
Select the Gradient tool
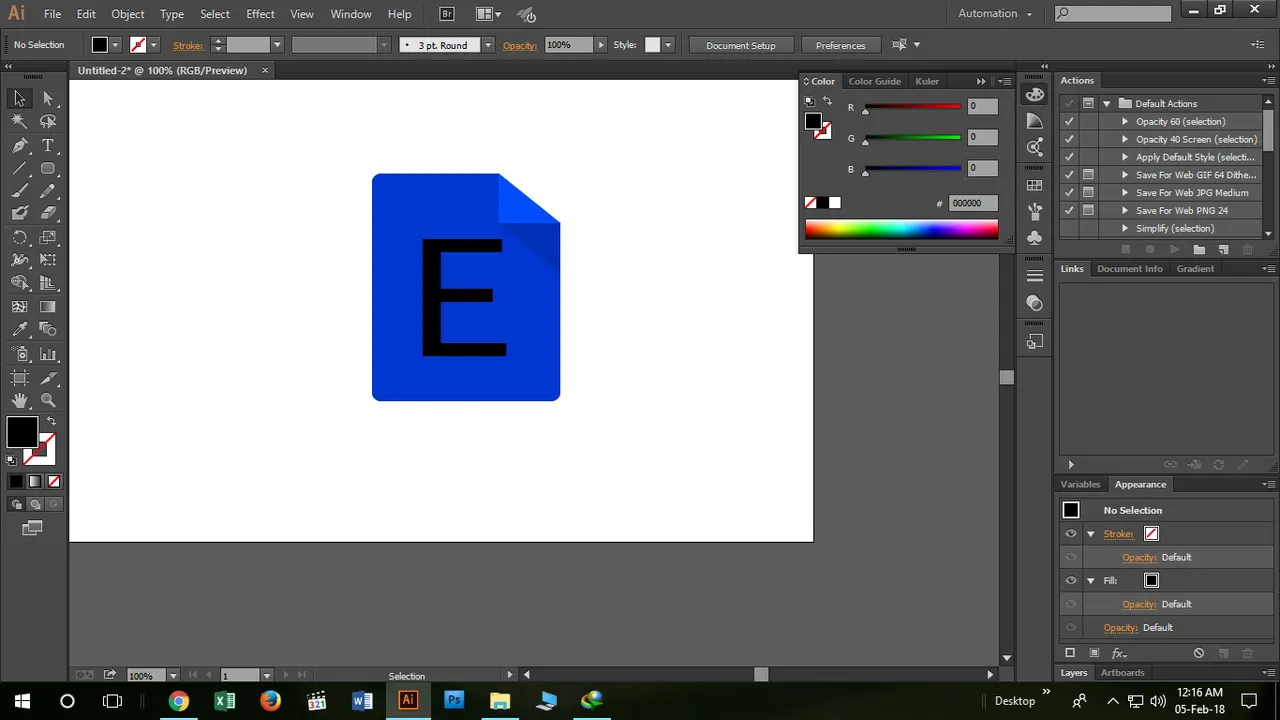(48, 307)
